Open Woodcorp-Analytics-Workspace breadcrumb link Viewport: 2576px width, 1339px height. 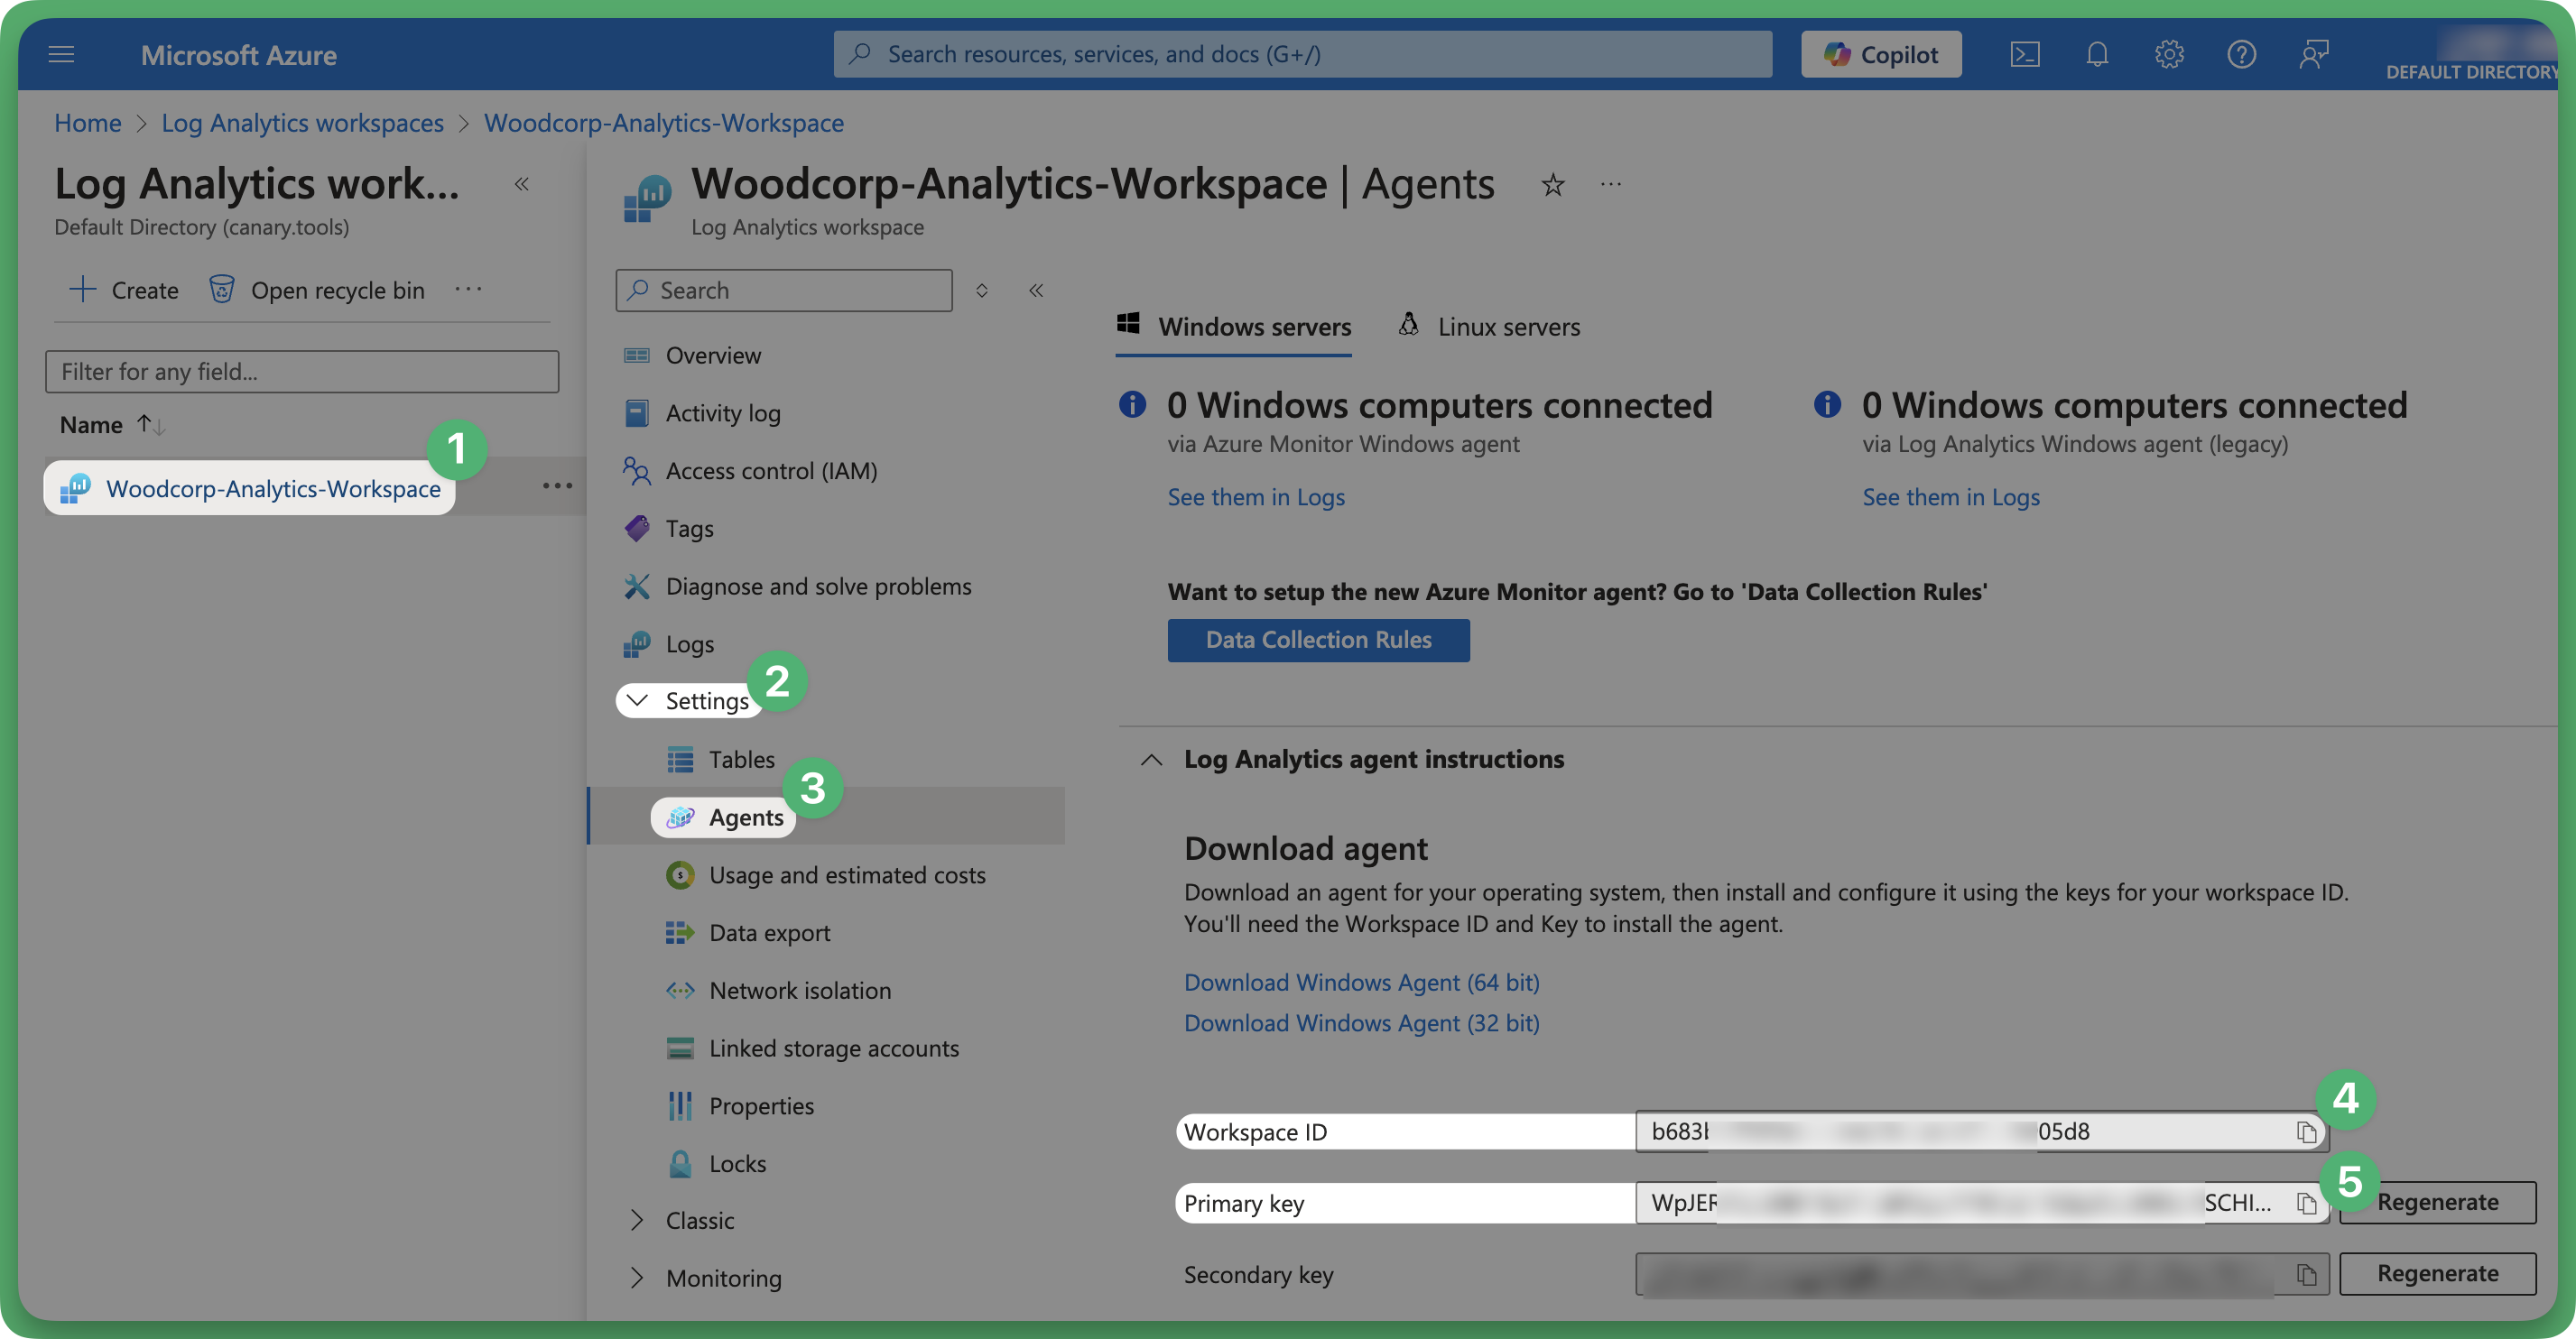(664, 122)
